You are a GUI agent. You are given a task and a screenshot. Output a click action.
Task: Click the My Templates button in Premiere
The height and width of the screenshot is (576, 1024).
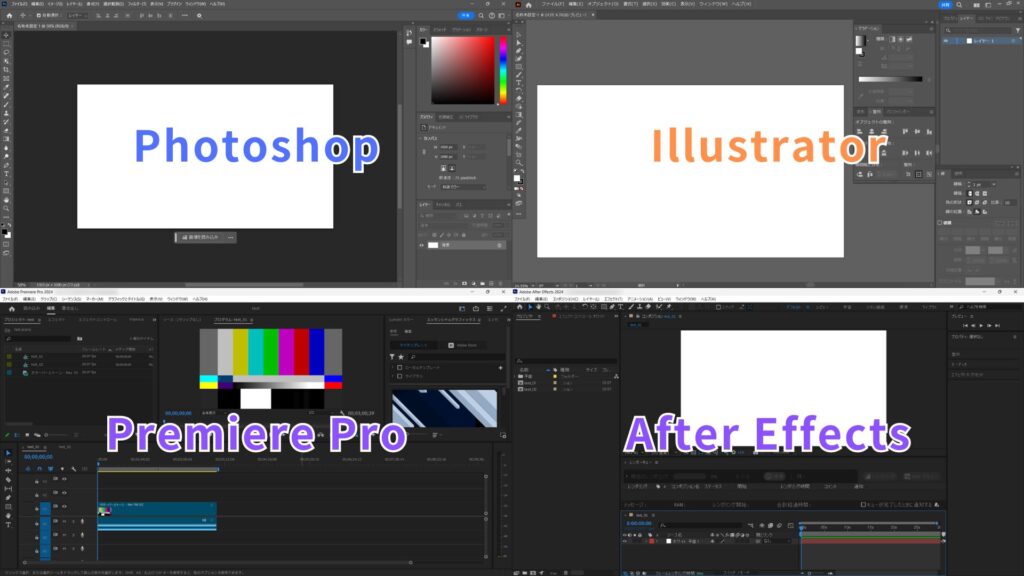tap(413, 345)
